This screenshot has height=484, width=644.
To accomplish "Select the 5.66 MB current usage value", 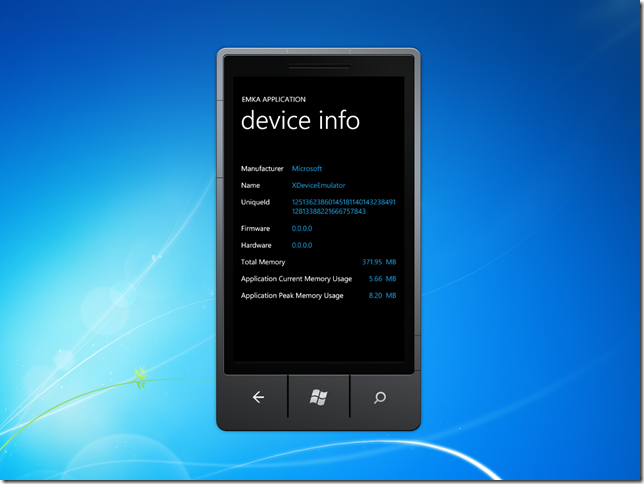I will pyautogui.click(x=382, y=279).
